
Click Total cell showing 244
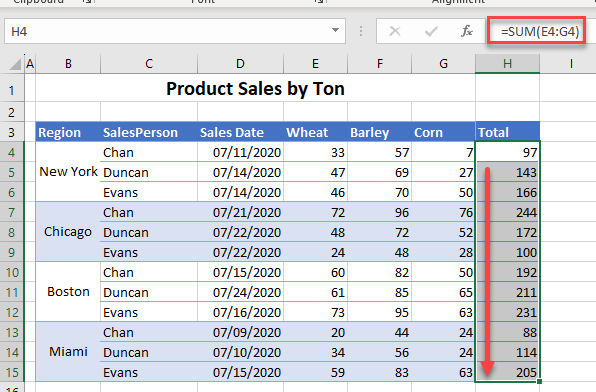tap(507, 212)
